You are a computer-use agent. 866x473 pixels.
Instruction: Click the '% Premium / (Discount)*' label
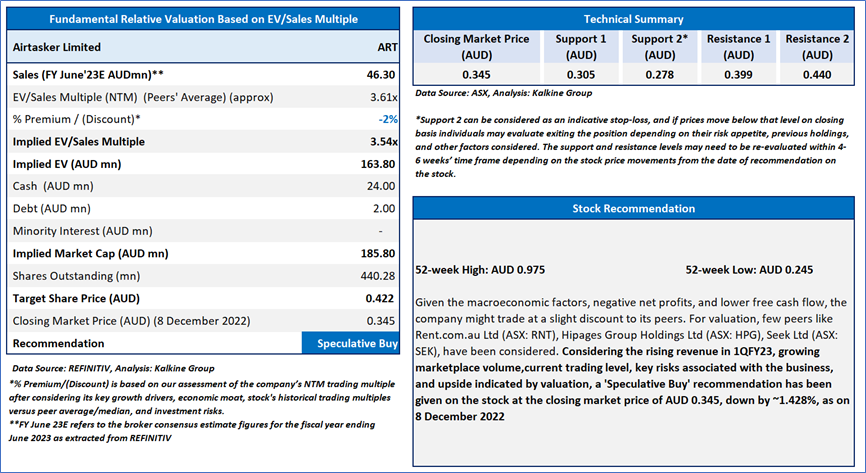pos(76,119)
